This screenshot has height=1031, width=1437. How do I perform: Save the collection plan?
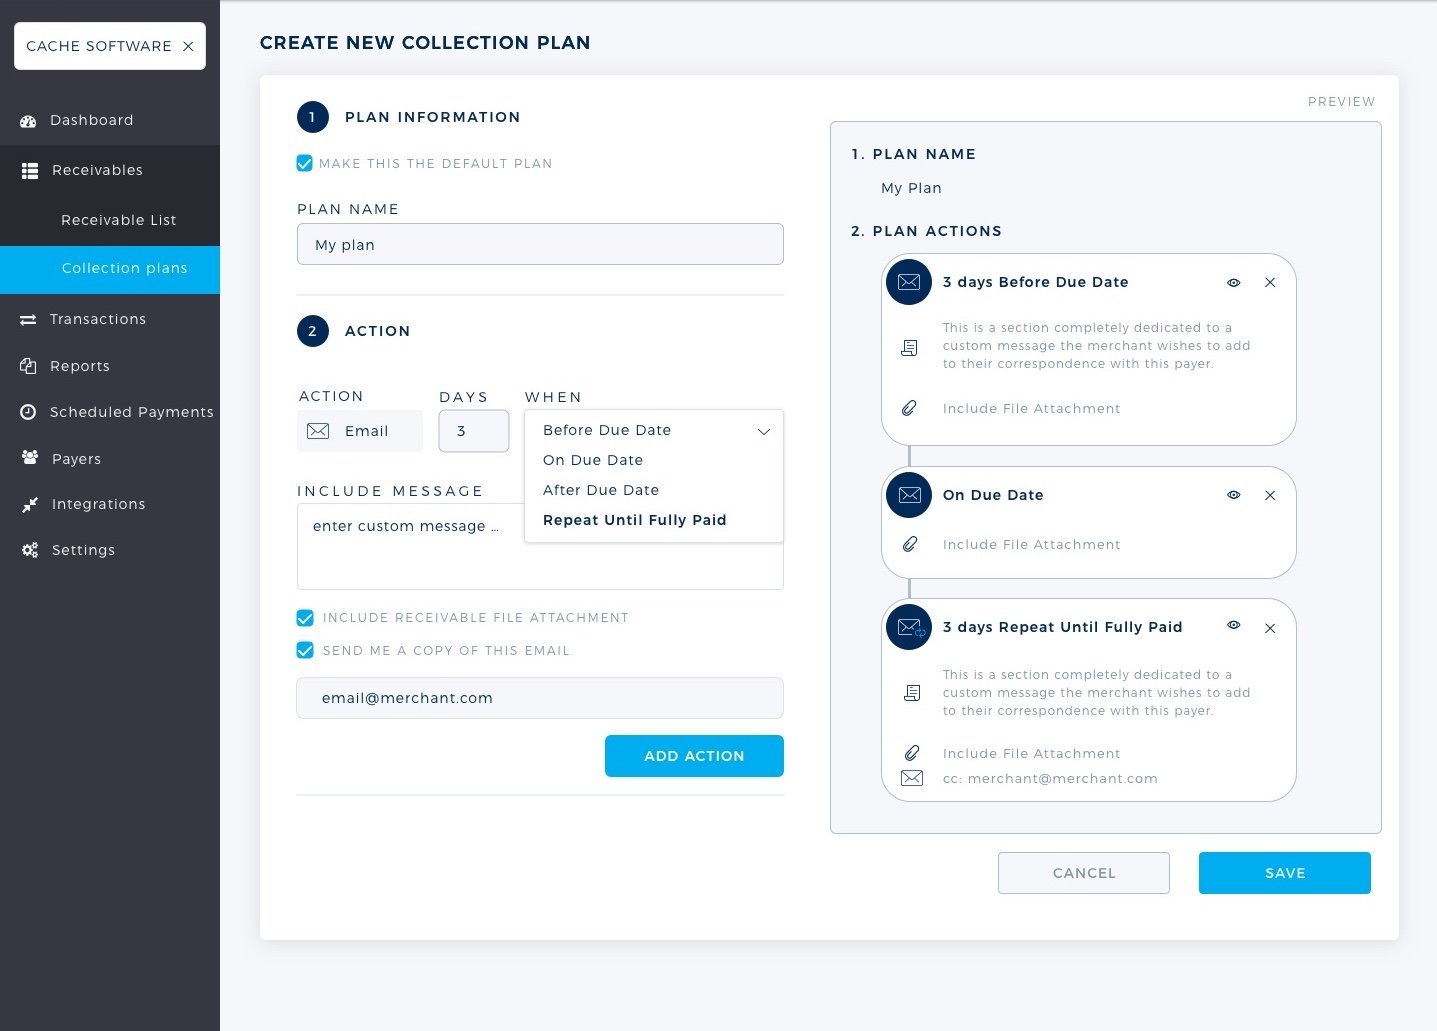(x=1285, y=873)
